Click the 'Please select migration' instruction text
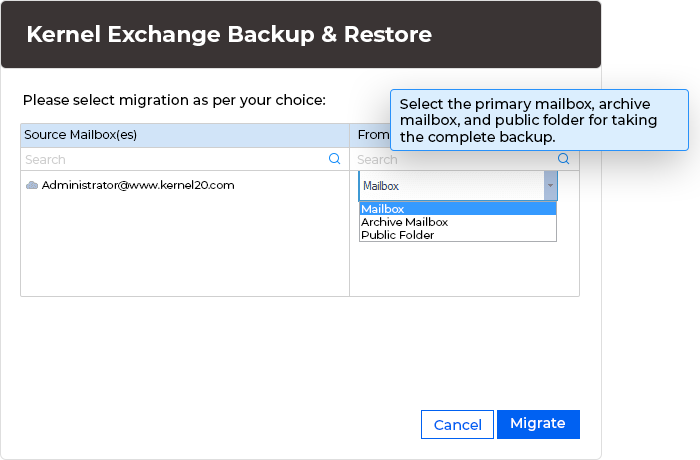 pyautogui.click(x=174, y=100)
